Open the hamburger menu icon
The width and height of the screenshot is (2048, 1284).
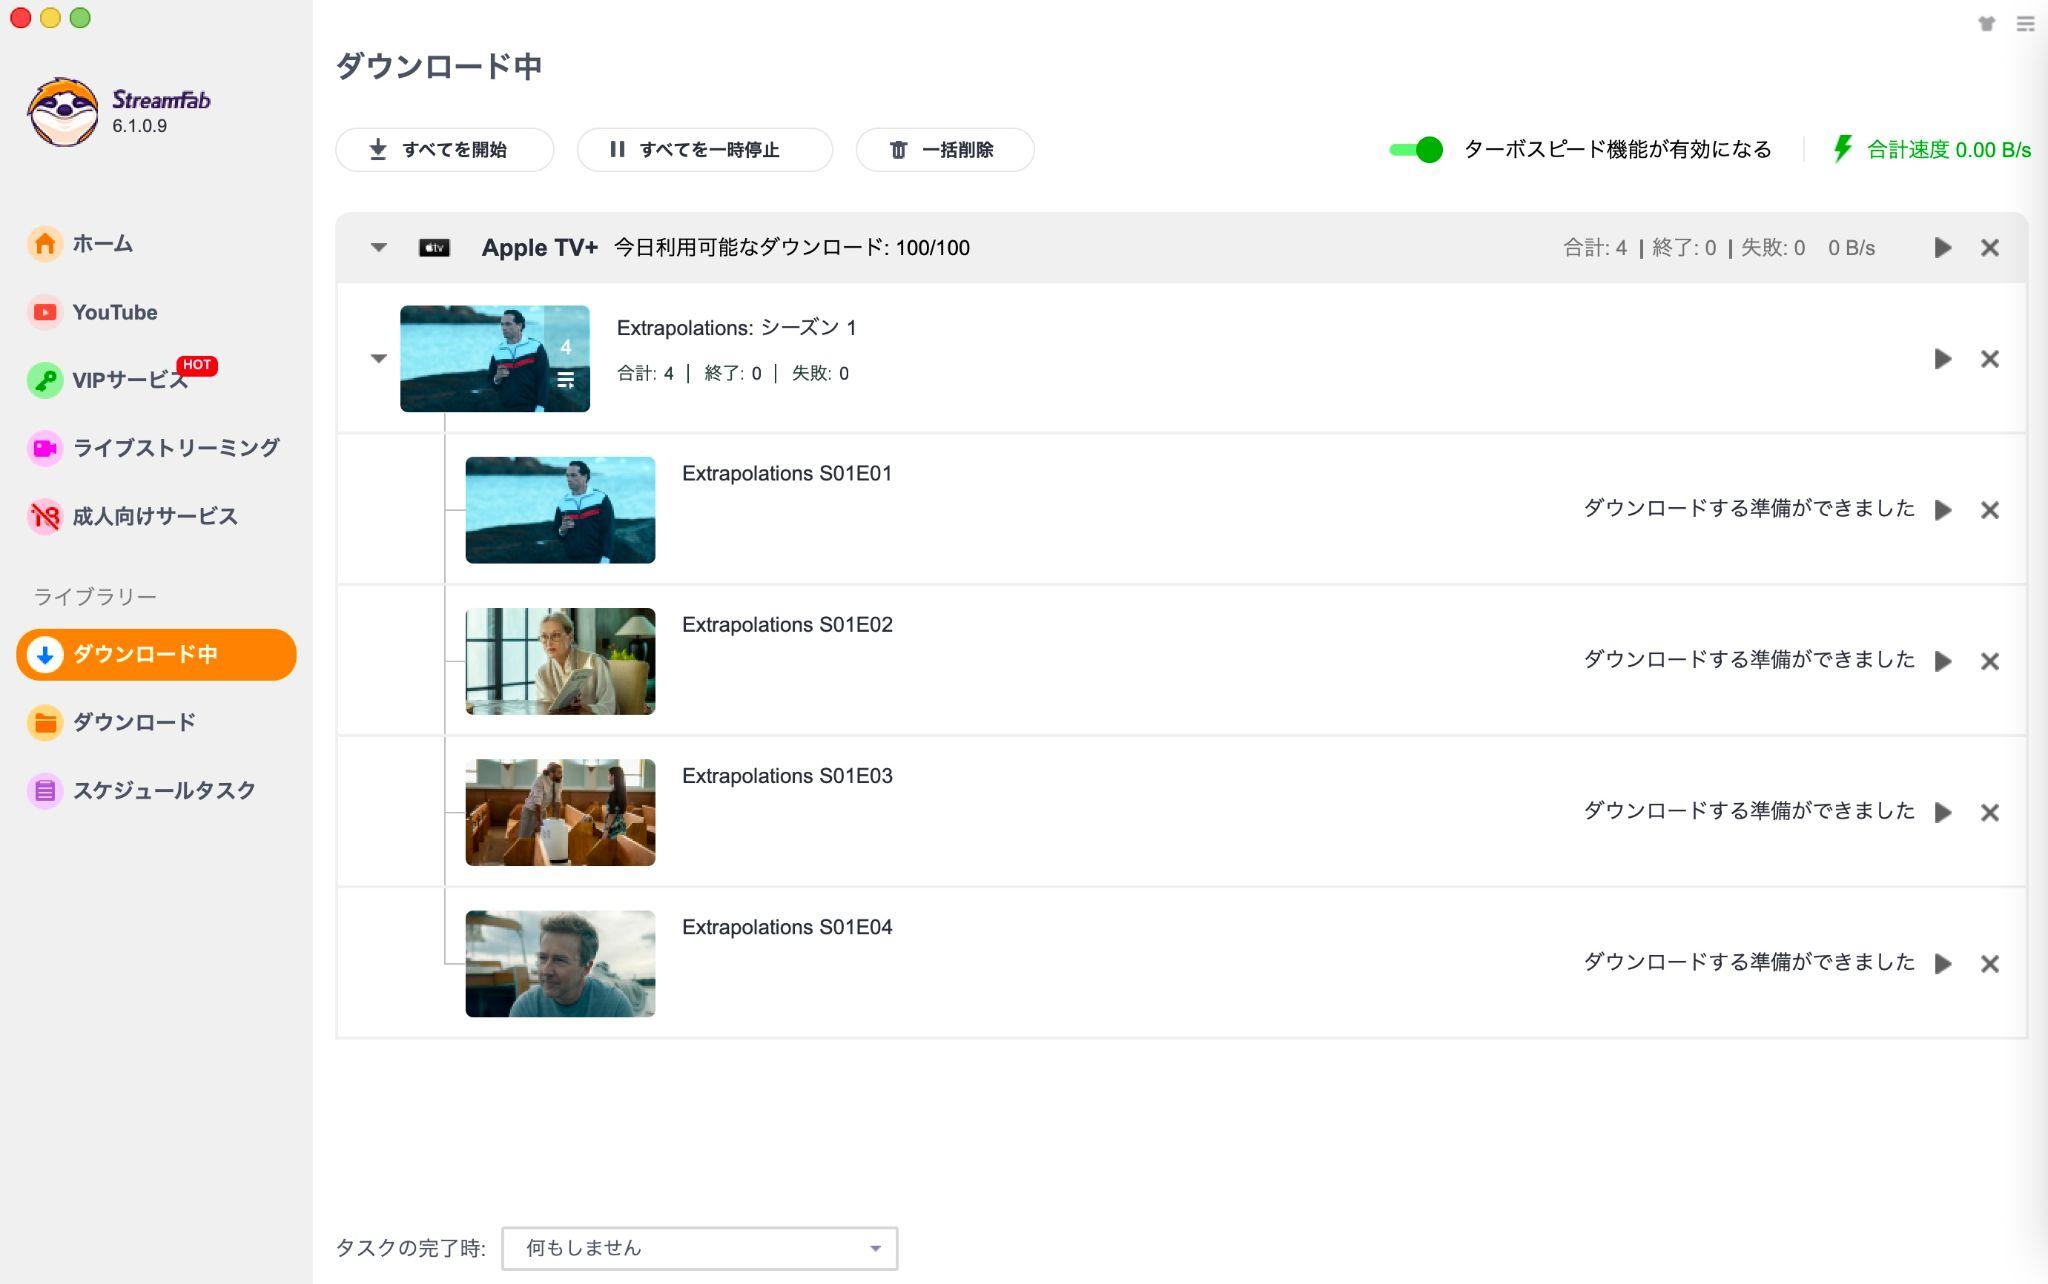pyautogui.click(x=2025, y=23)
